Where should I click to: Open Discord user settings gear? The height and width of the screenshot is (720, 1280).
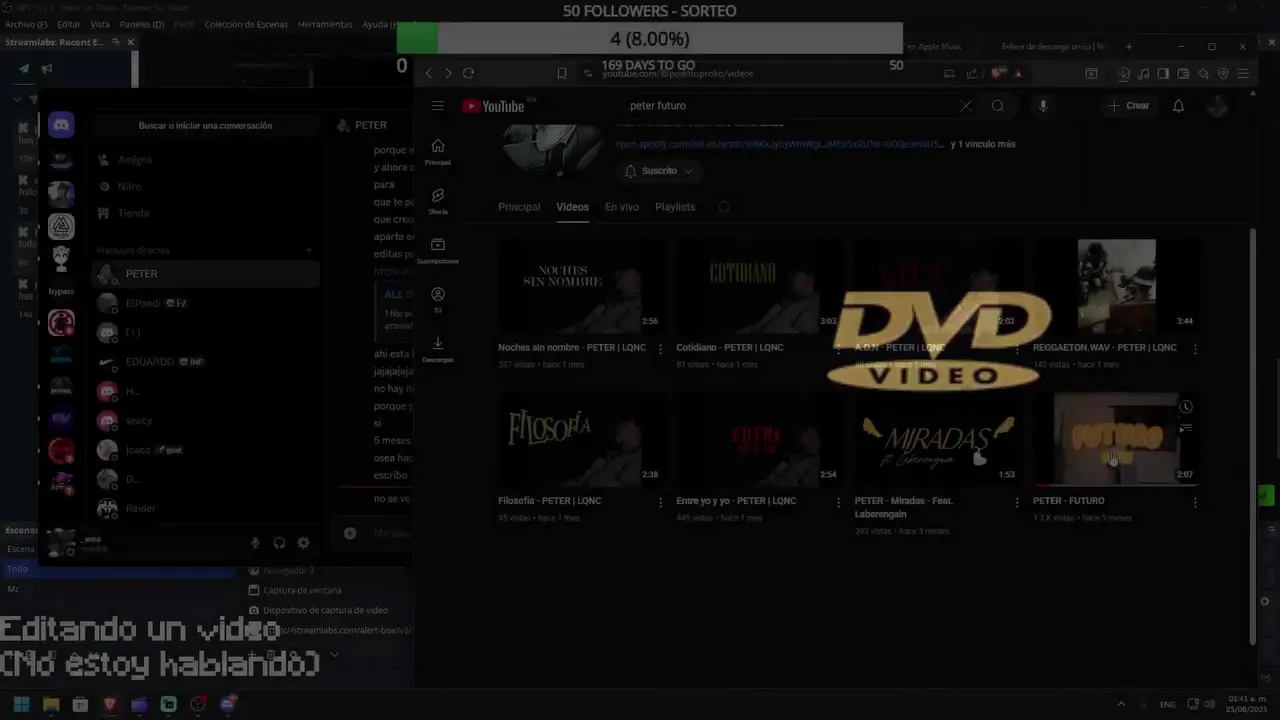[x=303, y=543]
